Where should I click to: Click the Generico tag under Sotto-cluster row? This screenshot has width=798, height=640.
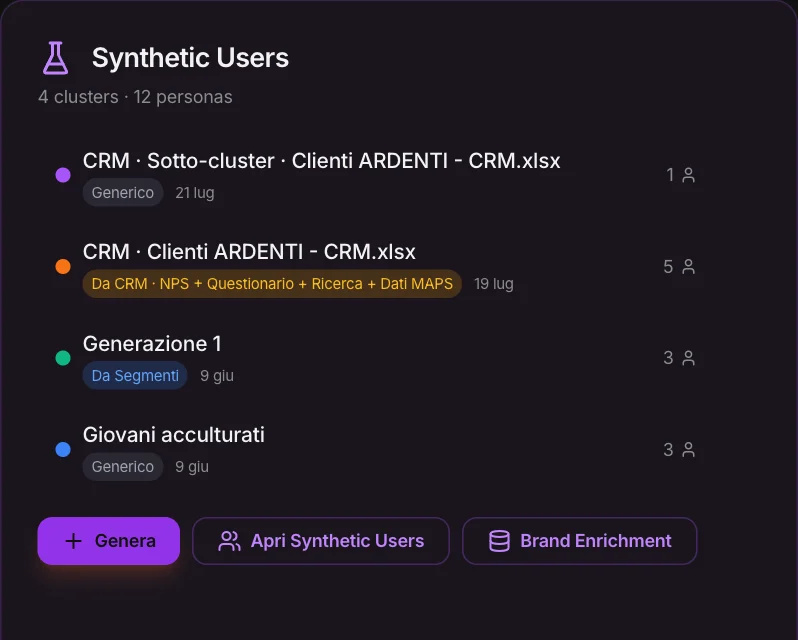(123, 192)
